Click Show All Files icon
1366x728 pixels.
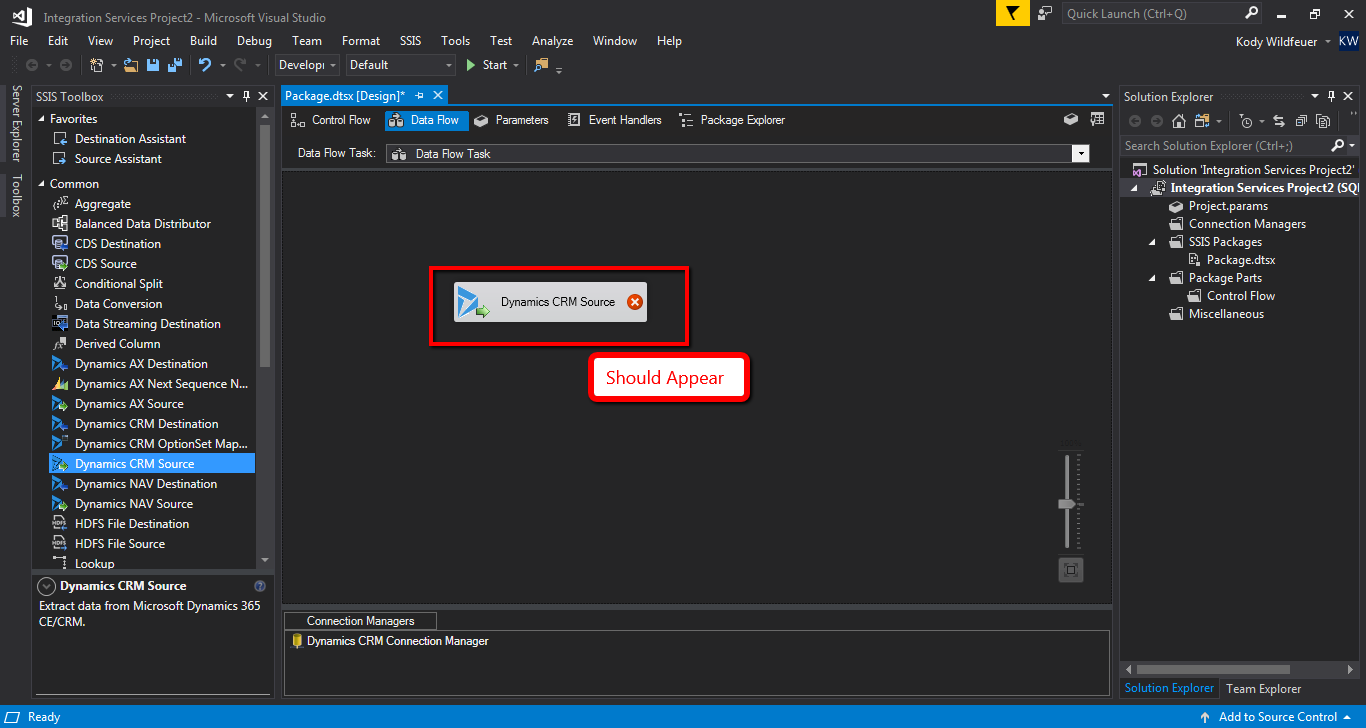click(x=1323, y=121)
